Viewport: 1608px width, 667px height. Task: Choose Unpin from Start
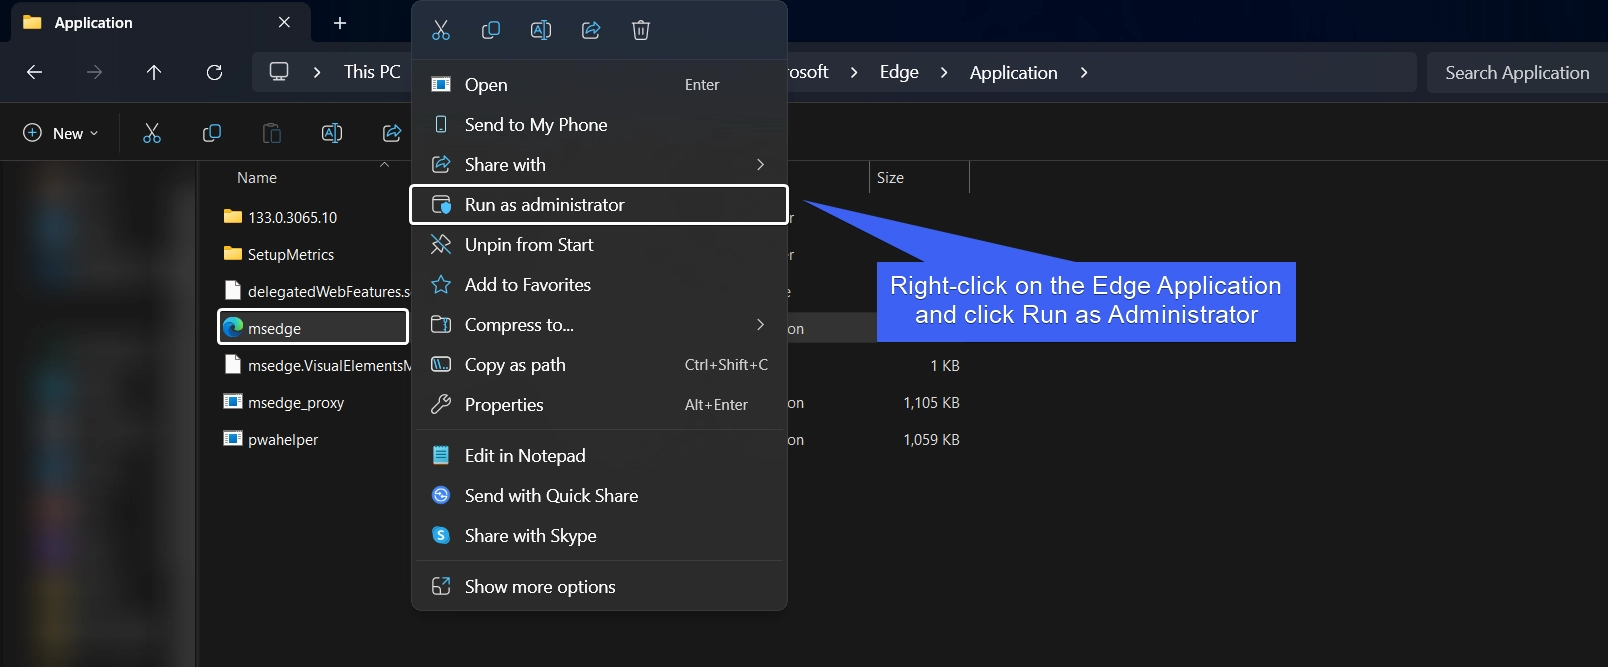tap(599, 245)
